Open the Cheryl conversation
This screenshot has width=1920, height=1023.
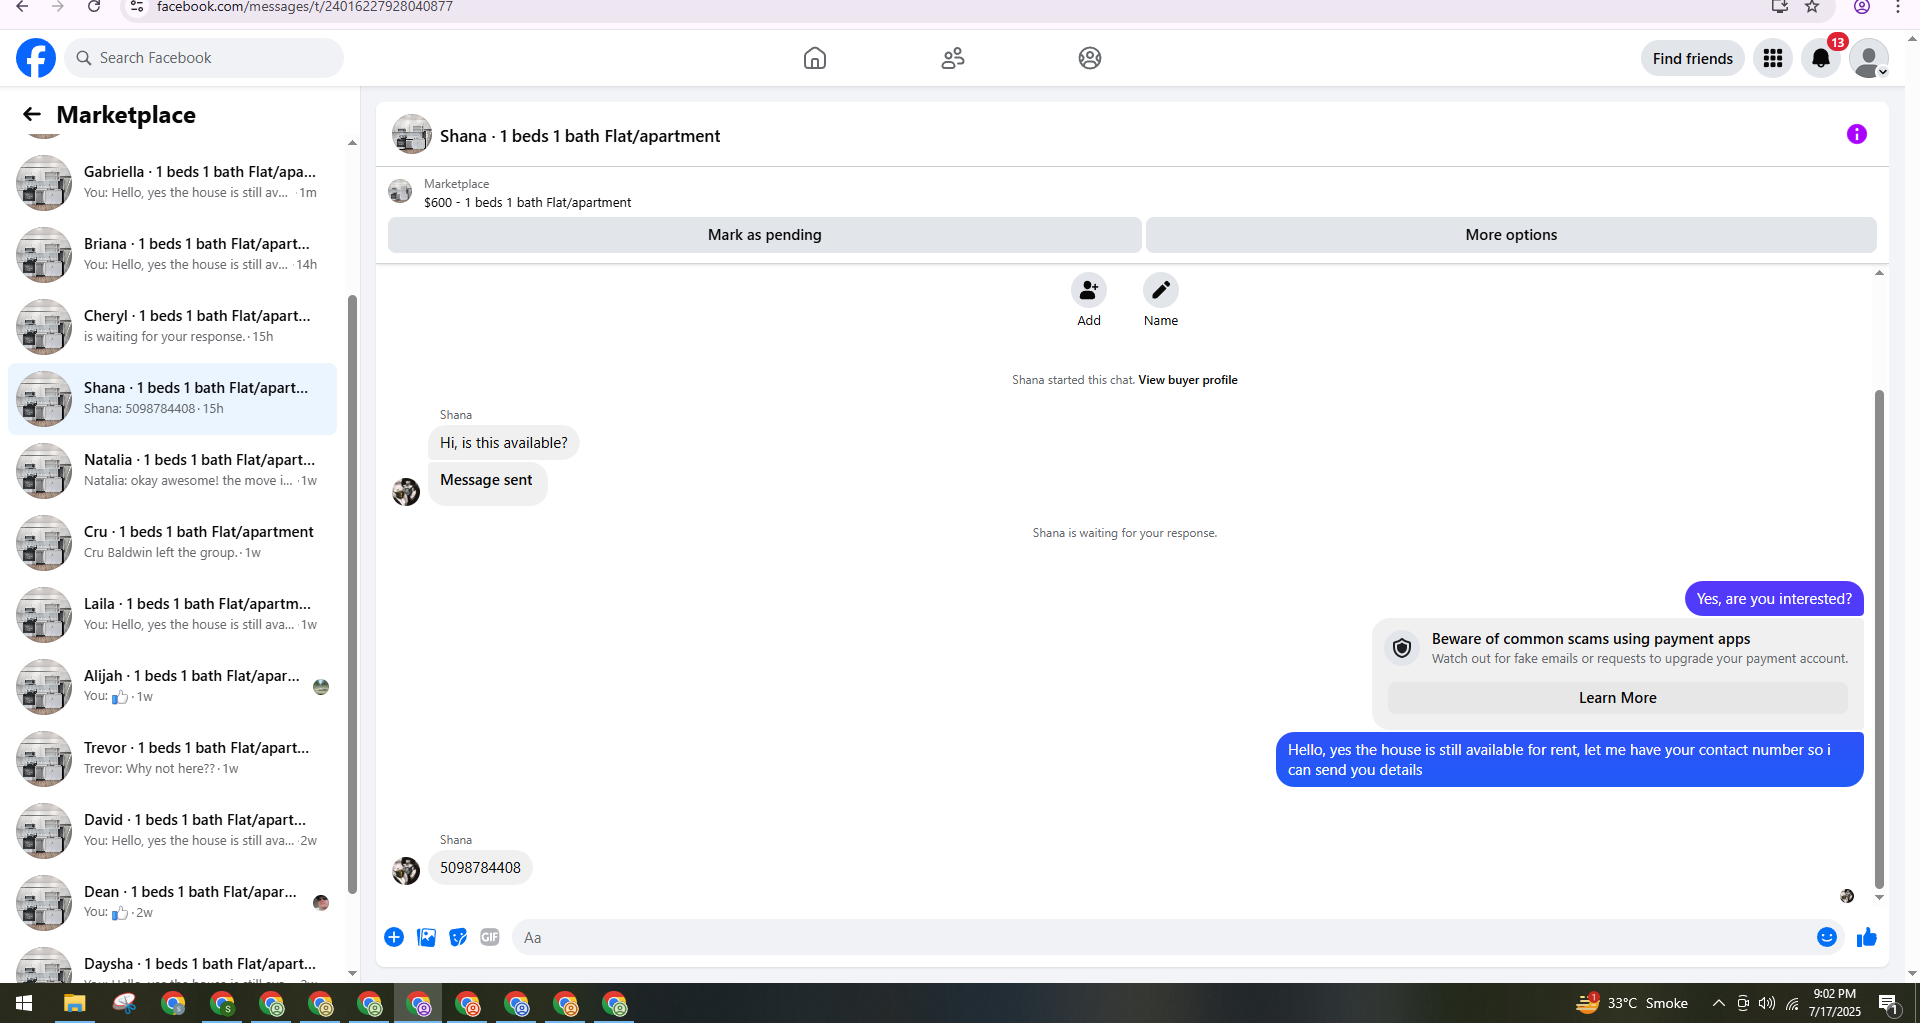(172, 326)
